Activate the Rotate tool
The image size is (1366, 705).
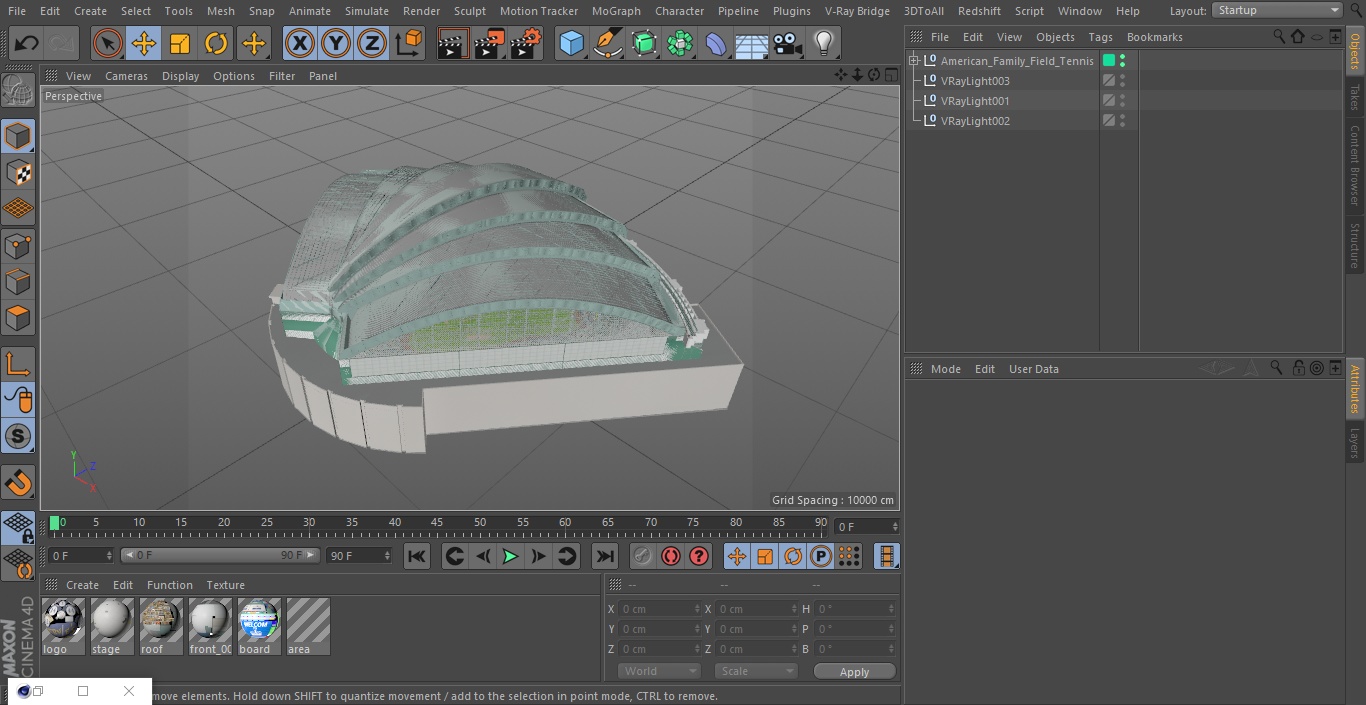(216, 44)
